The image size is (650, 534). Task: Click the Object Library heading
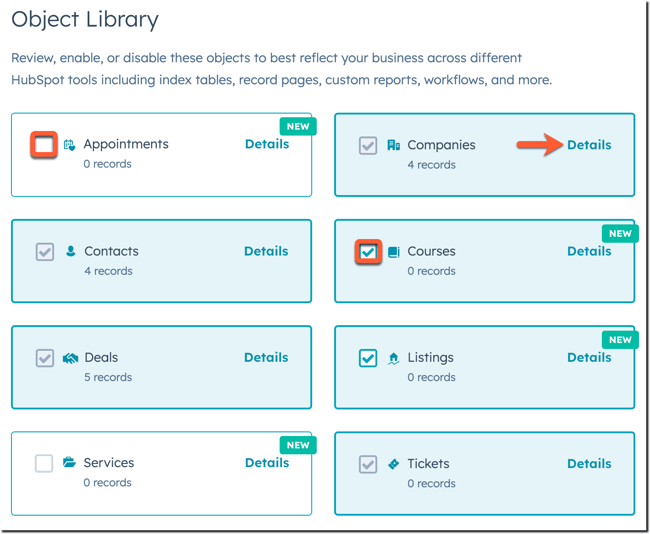pyautogui.click(x=85, y=19)
